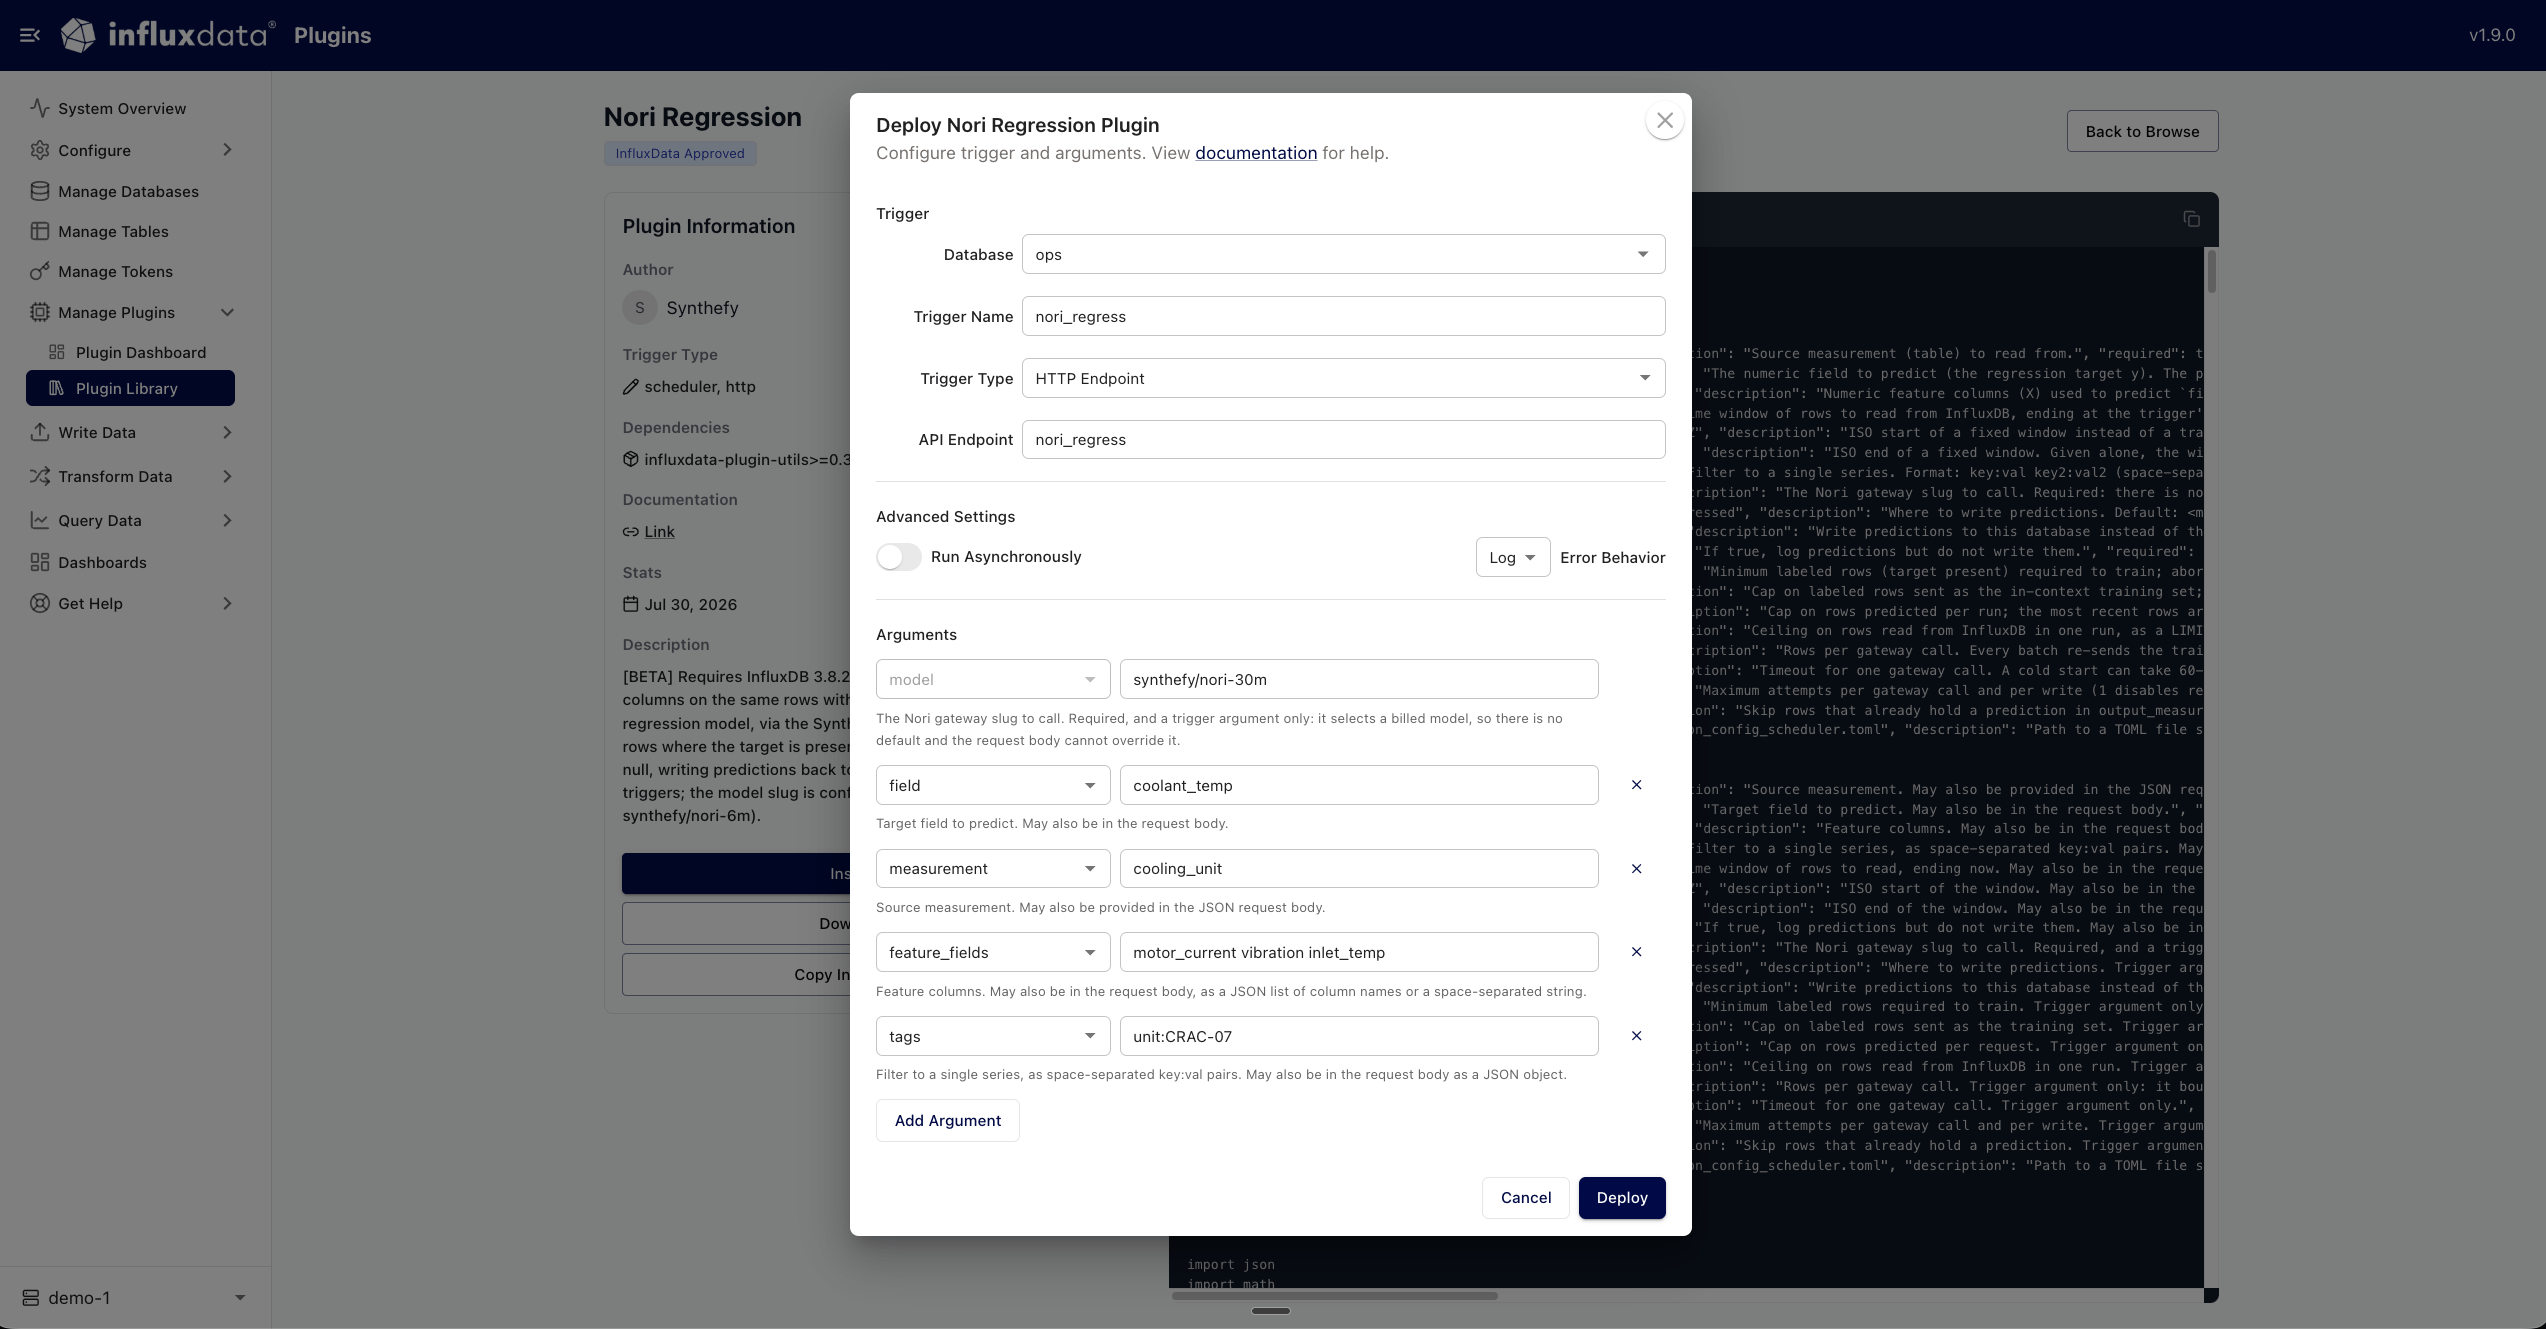Click the Jul 30, 2026 stats date
2546x1329 pixels.
690,604
